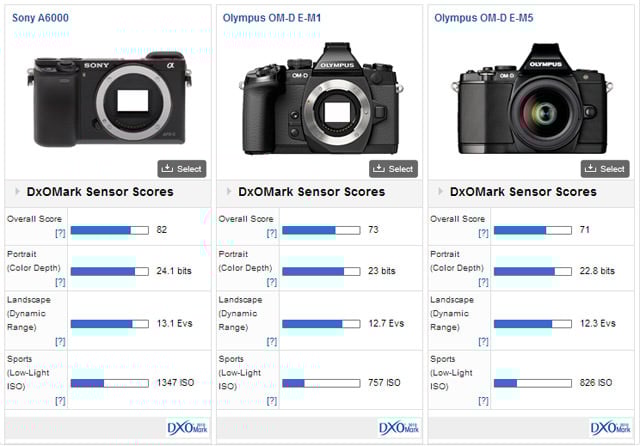
Task: Click the Sony A6000 camera image
Action: [109, 99]
